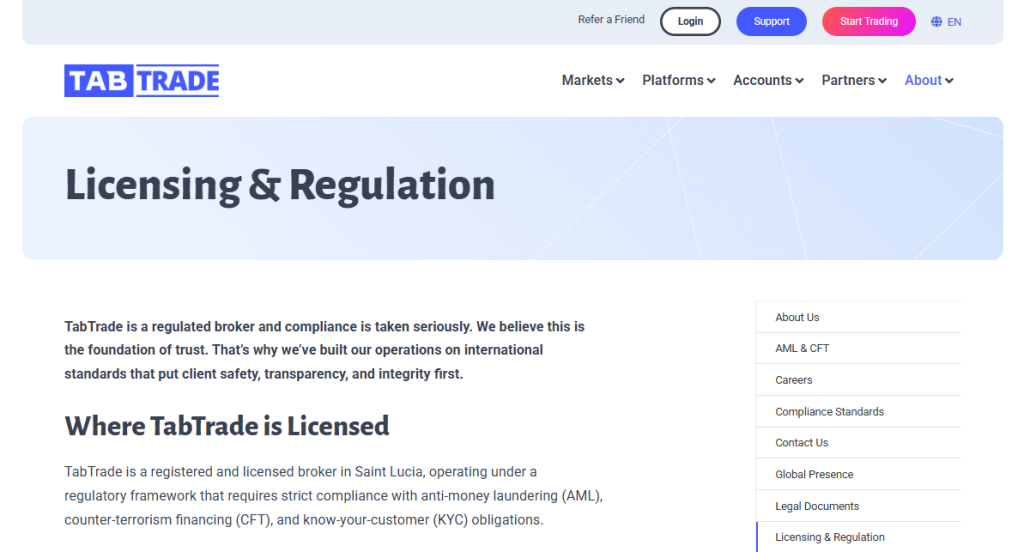
Task: Open Legal Documents in the sidebar
Action: [817, 506]
